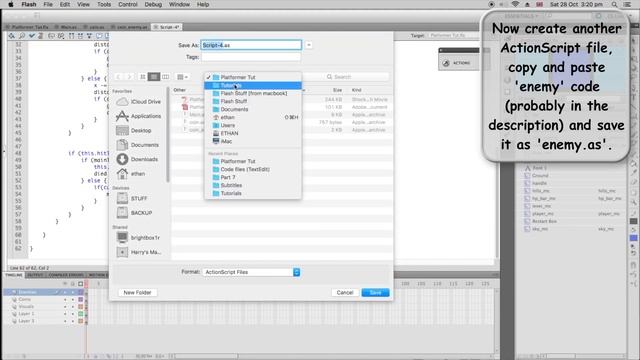The width and height of the screenshot is (640, 360).
Task: Collapse save dialog with arrow beside filename
Action: (x=309, y=45)
